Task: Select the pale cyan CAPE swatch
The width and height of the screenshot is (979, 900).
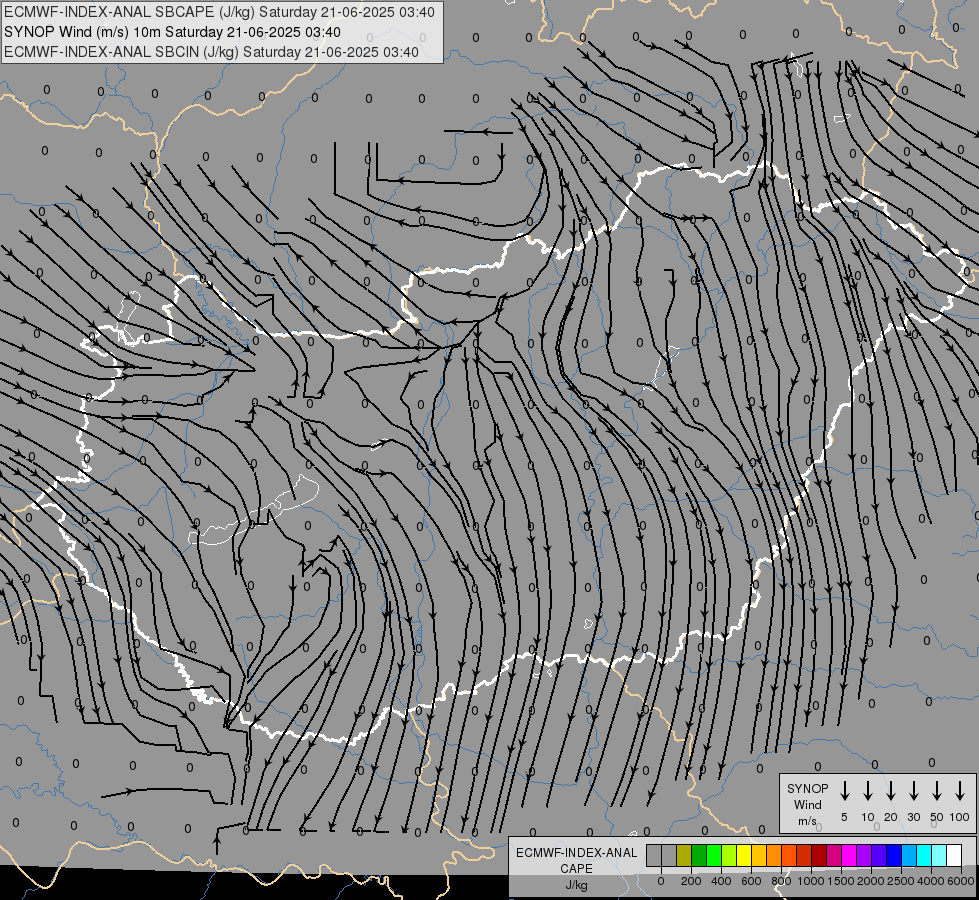Action: [x=938, y=855]
